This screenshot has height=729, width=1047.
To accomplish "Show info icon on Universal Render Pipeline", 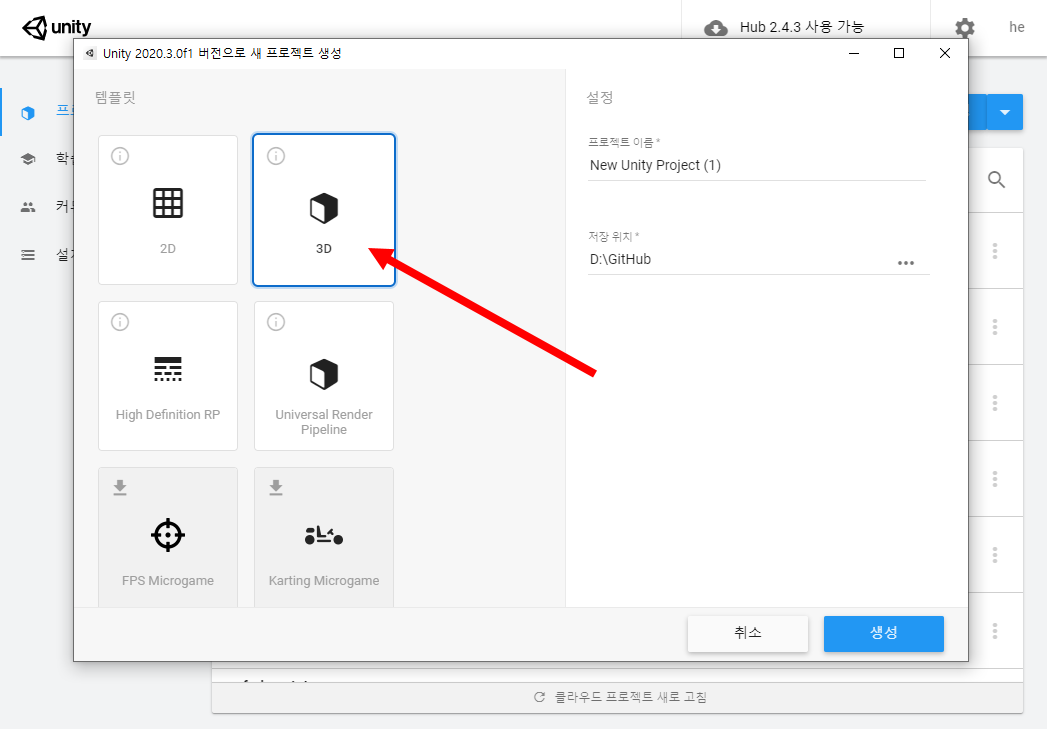I will tap(276, 322).
